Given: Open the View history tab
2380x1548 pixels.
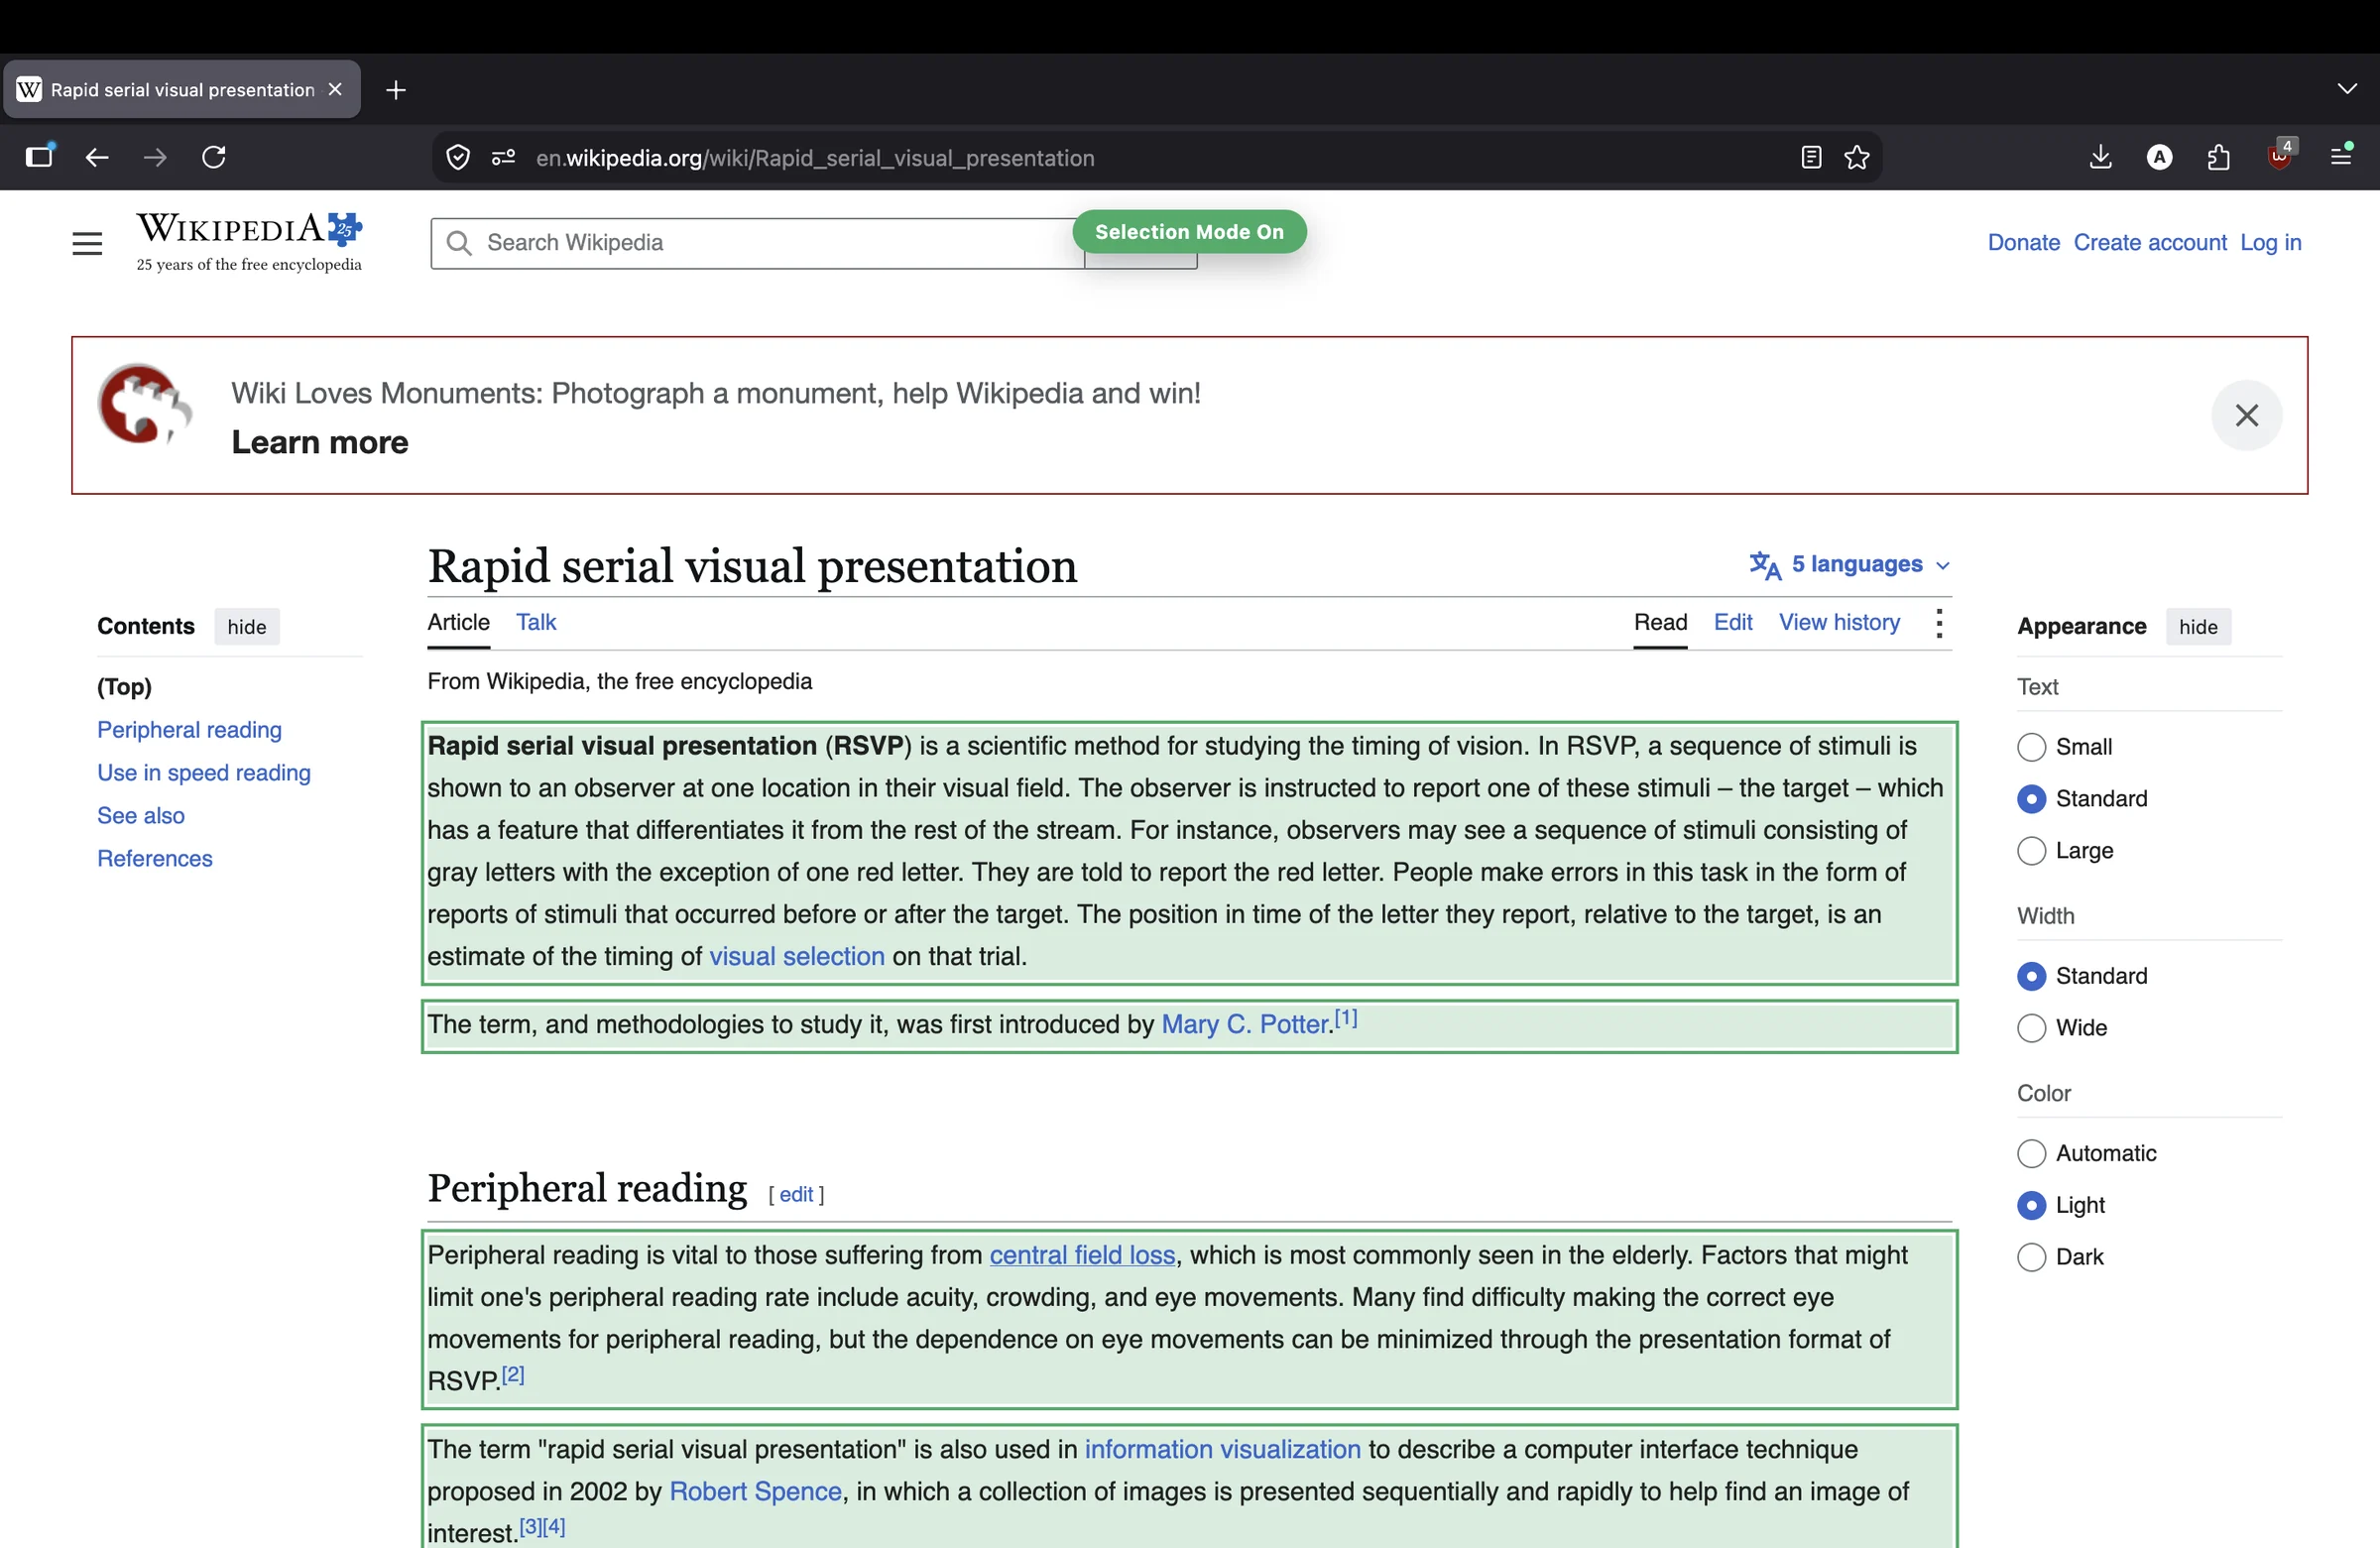Looking at the screenshot, I should pyautogui.click(x=1839, y=623).
